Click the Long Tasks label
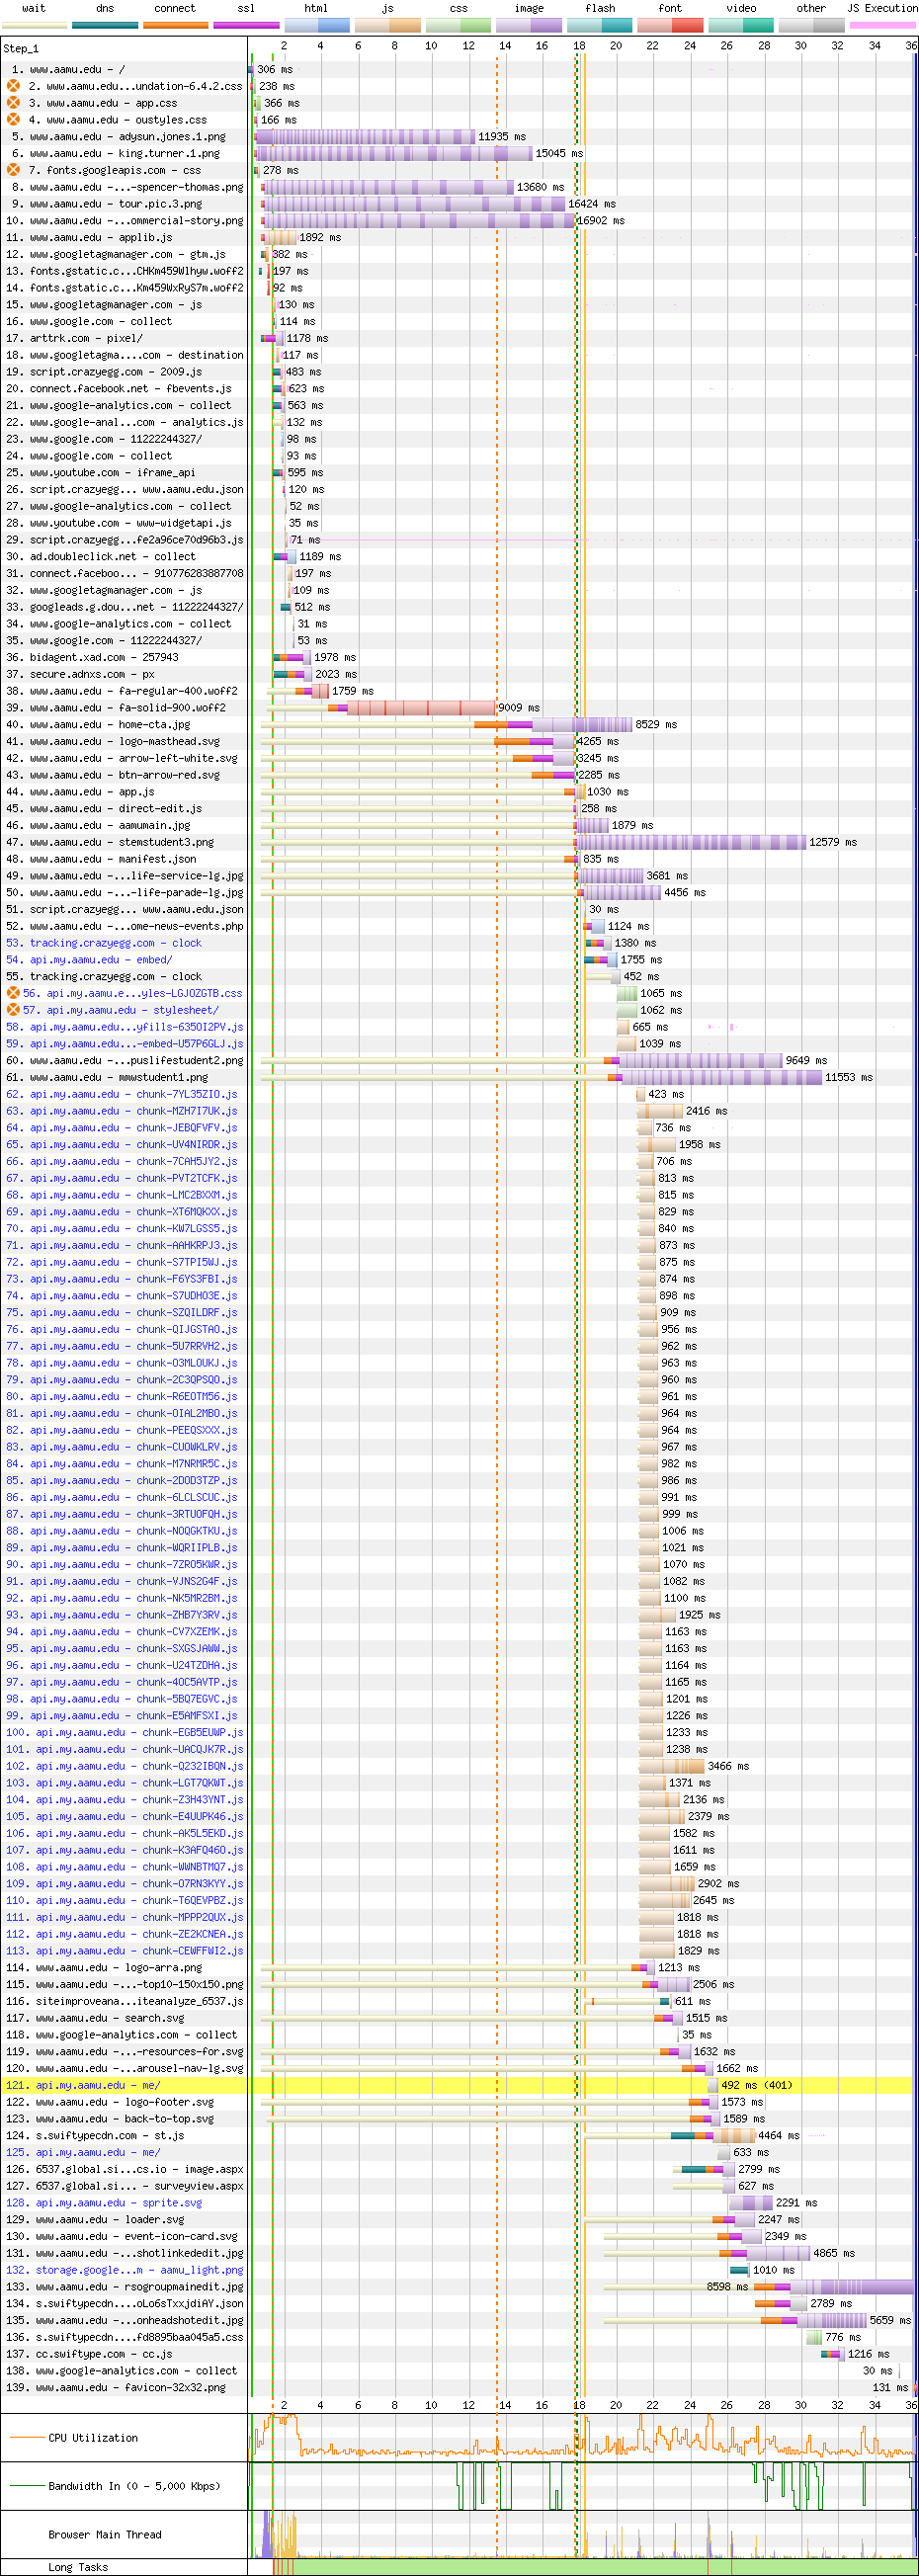The height and width of the screenshot is (2576, 919). click(x=78, y=2567)
